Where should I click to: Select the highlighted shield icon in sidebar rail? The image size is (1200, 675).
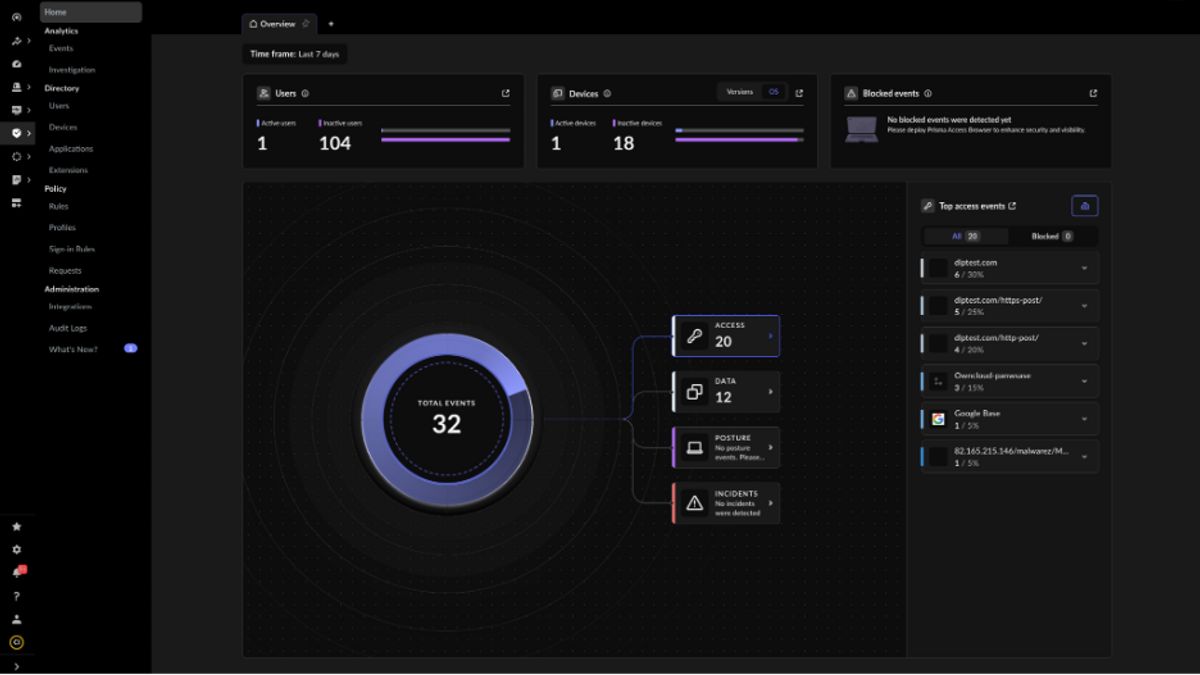[x=16, y=133]
